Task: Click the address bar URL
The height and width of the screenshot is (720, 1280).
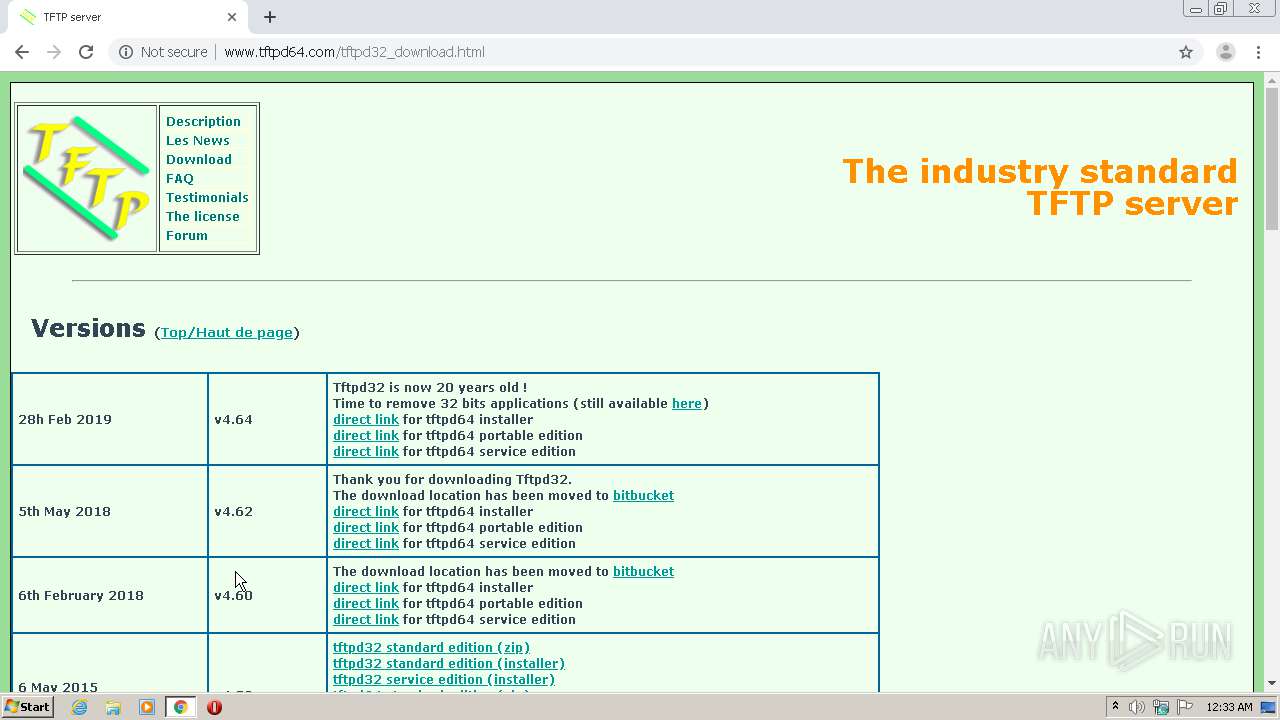Action: (x=354, y=52)
